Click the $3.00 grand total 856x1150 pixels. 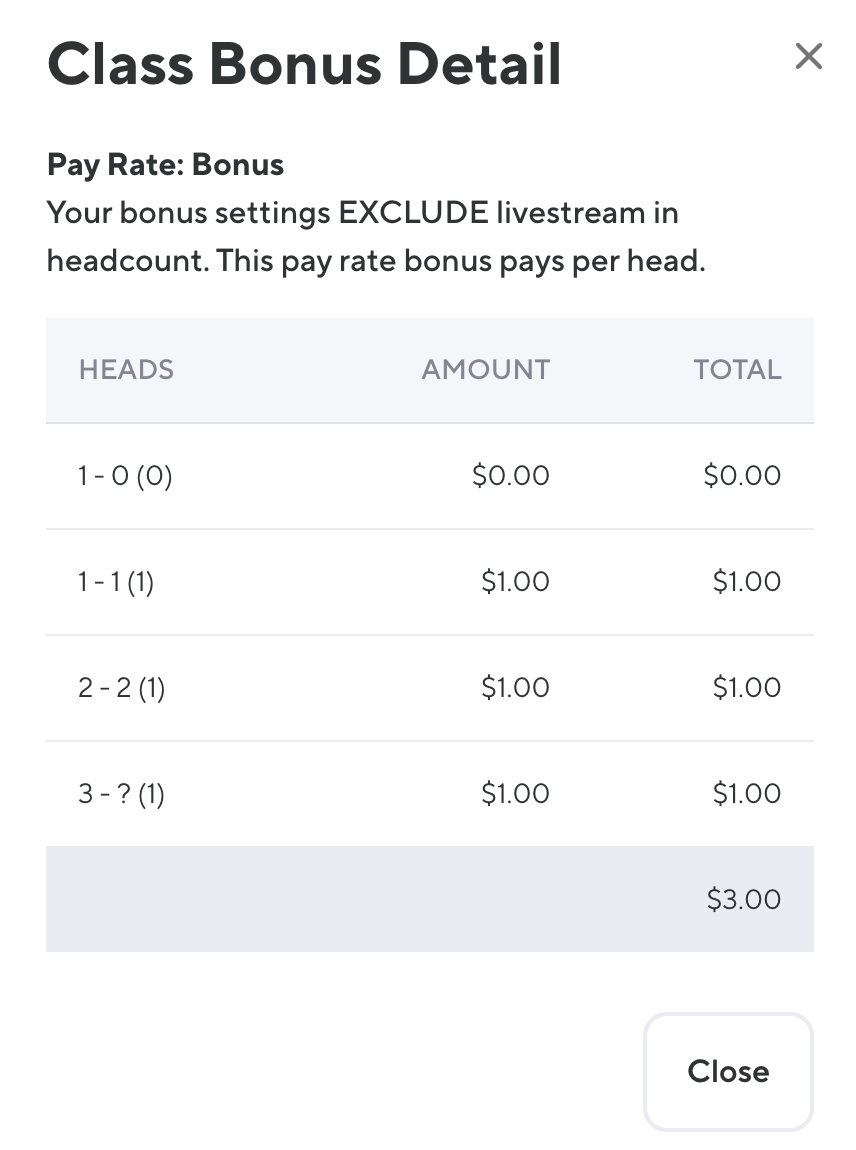coord(743,900)
